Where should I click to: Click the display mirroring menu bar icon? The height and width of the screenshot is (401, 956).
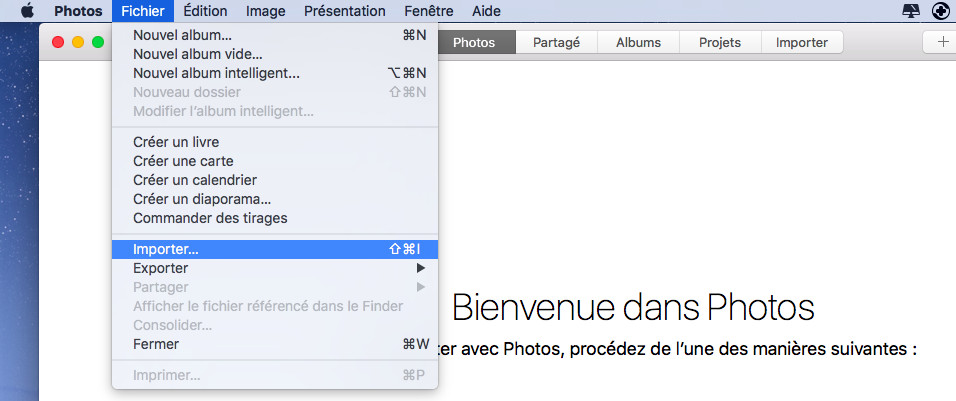point(913,11)
